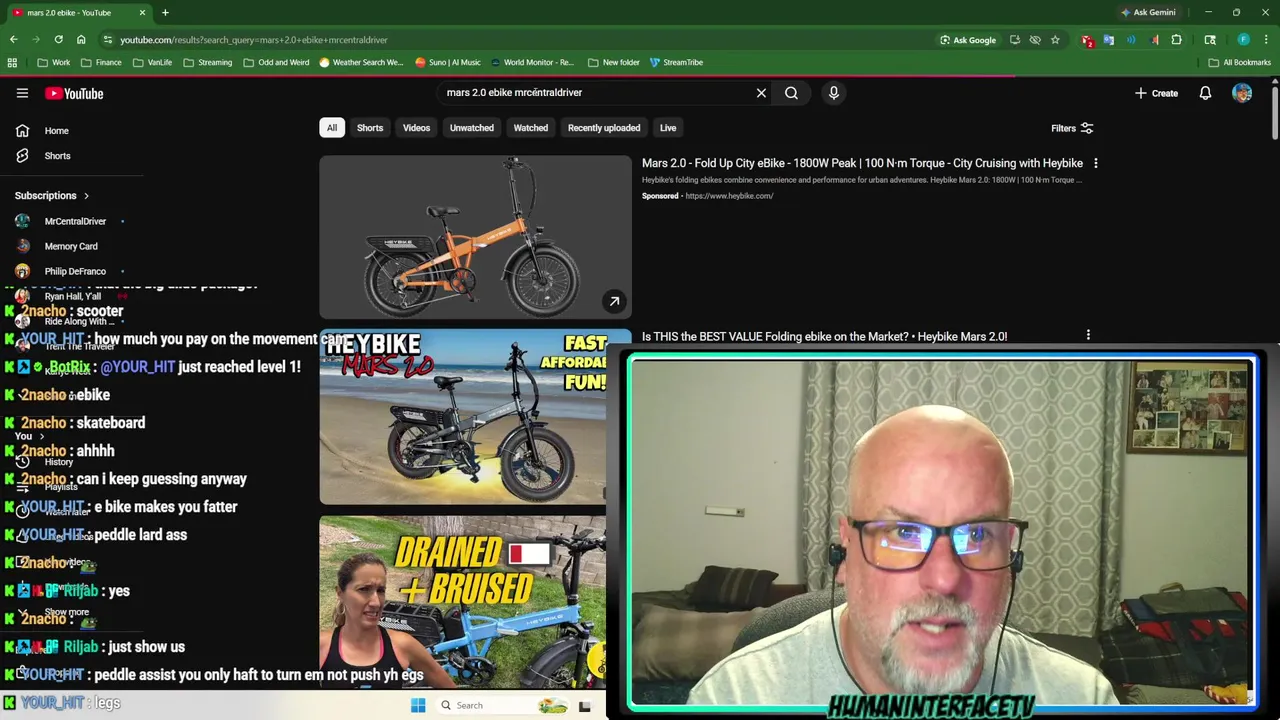
Task: Open a new browser tab with plus
Action: (x=165, y=13)
